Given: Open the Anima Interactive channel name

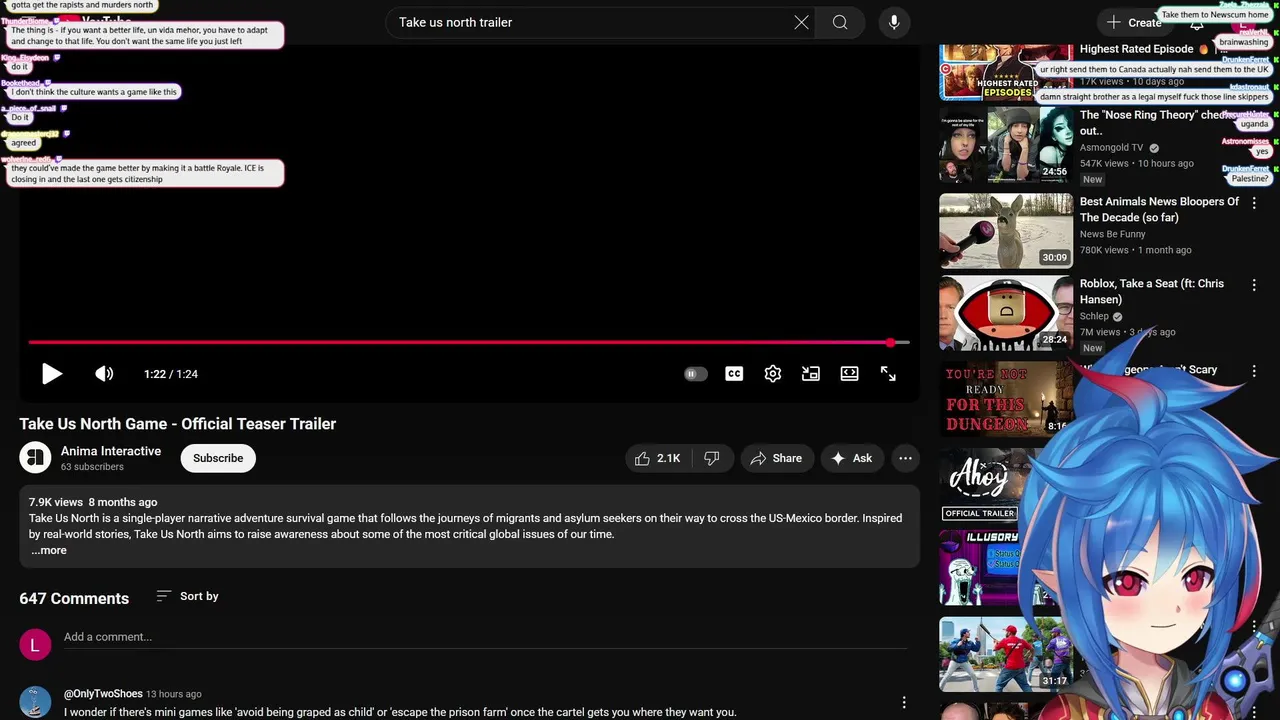Looking at the screenshot, I should tap(111, 451).
